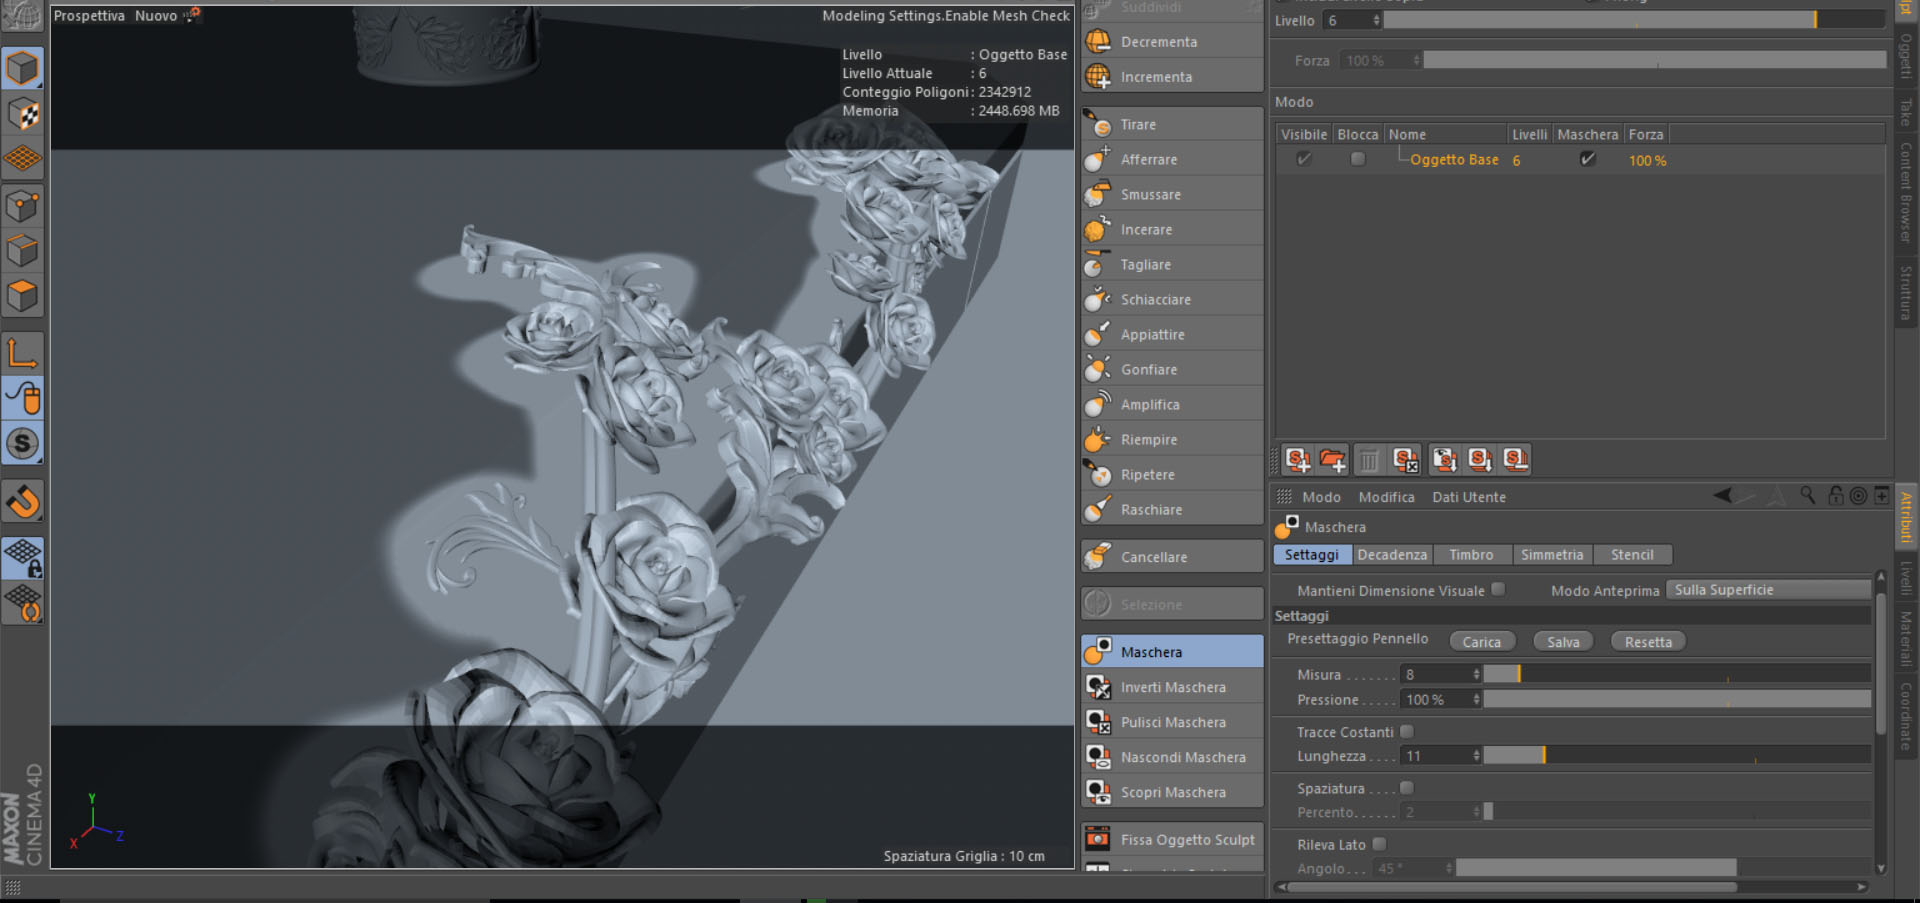Image resolution: width=1920 pixels, height=903 pixels.
Task: Toggle Visibile checkbox for Oggetto Base
Action: (1304, 159)
